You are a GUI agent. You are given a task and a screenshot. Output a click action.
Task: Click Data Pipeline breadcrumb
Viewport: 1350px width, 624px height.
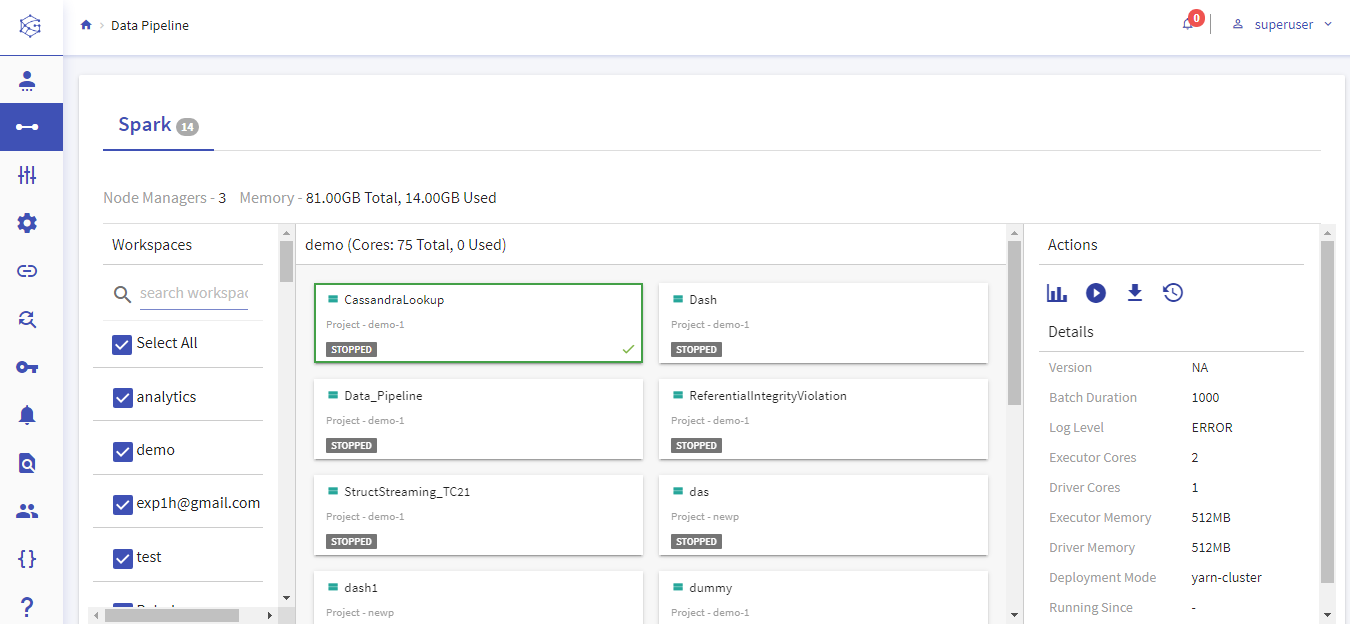pos(150,25)
